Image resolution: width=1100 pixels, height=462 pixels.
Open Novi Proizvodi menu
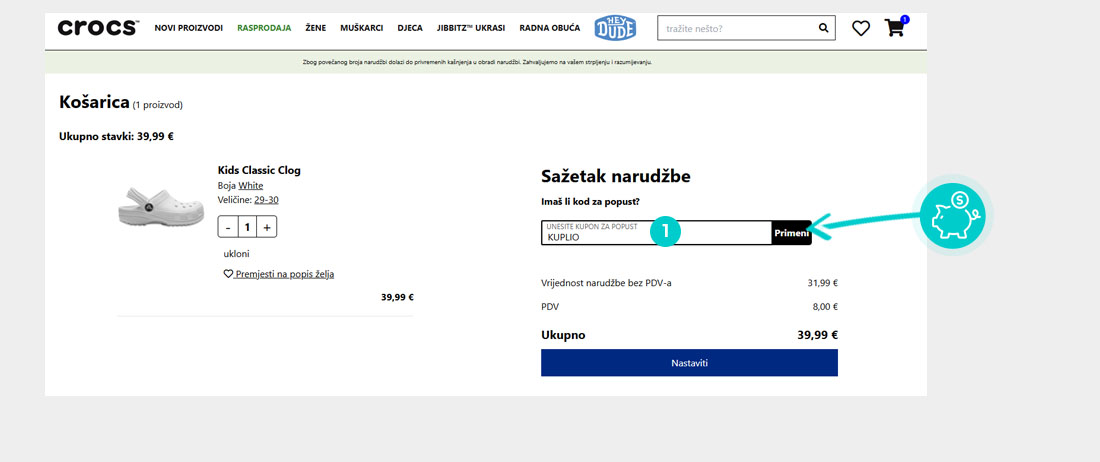pos(189,29)
